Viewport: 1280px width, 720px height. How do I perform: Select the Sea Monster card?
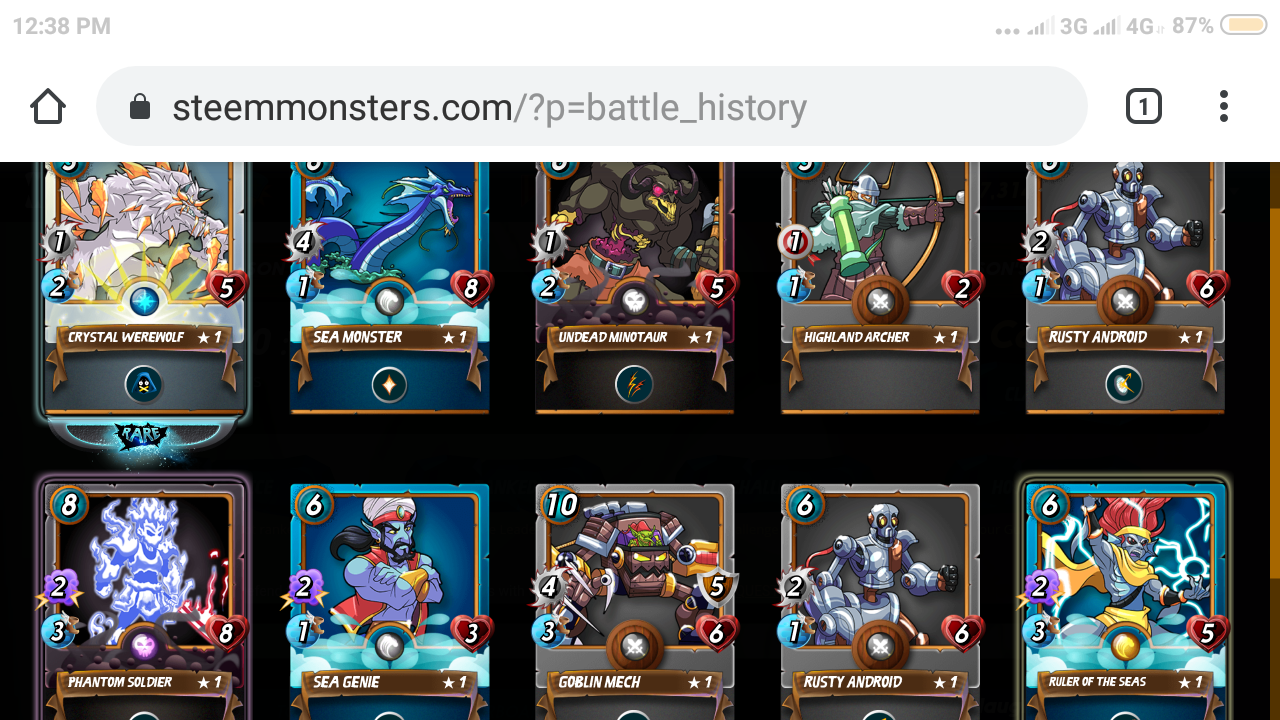click(389, 287)
